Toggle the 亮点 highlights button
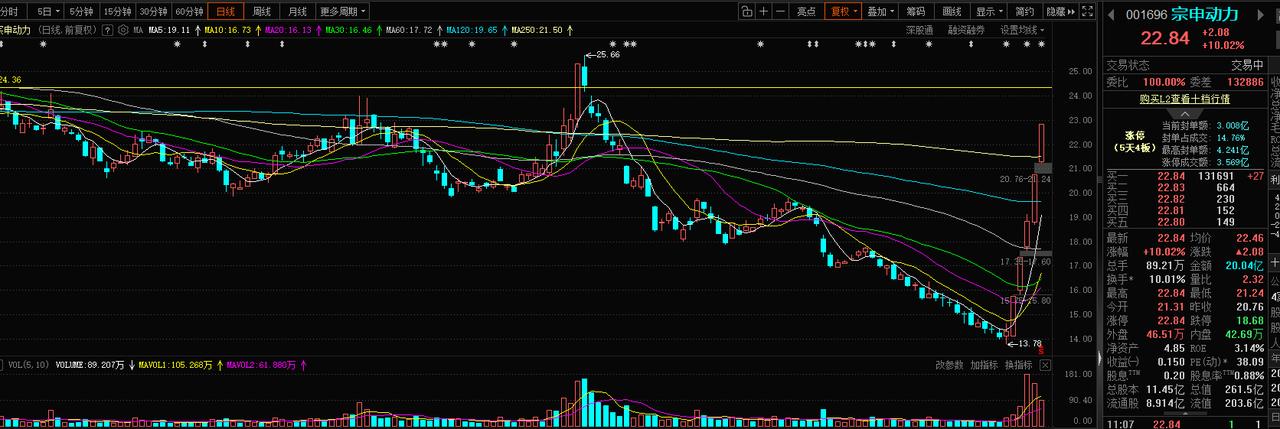 806,12
